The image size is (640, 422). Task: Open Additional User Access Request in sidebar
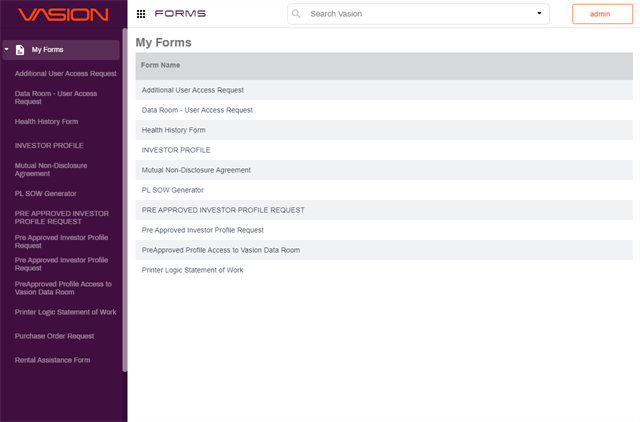click(66, 73)
